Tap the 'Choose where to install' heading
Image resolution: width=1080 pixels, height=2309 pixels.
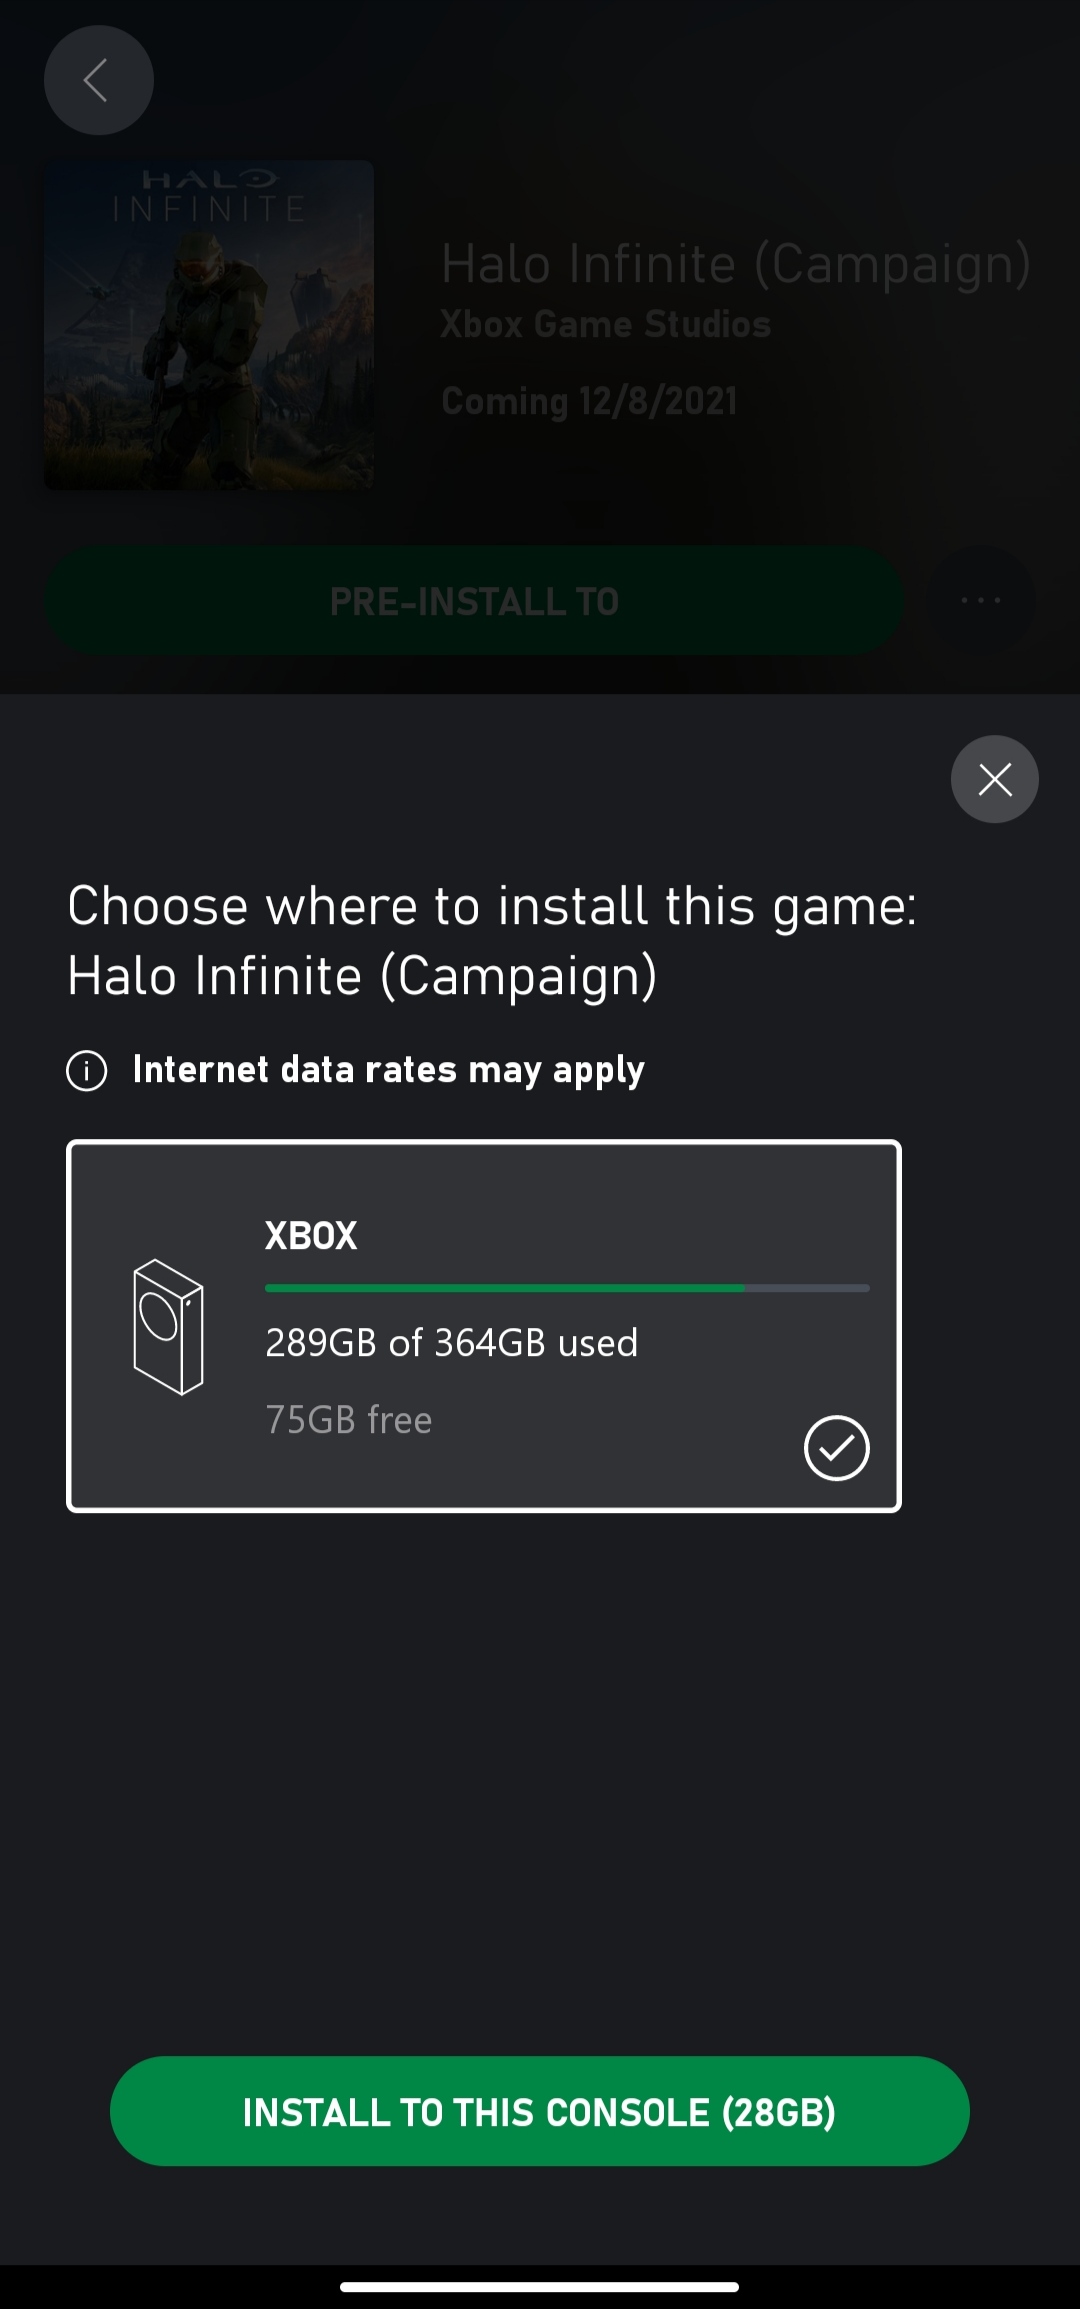[x=492, y=940]
